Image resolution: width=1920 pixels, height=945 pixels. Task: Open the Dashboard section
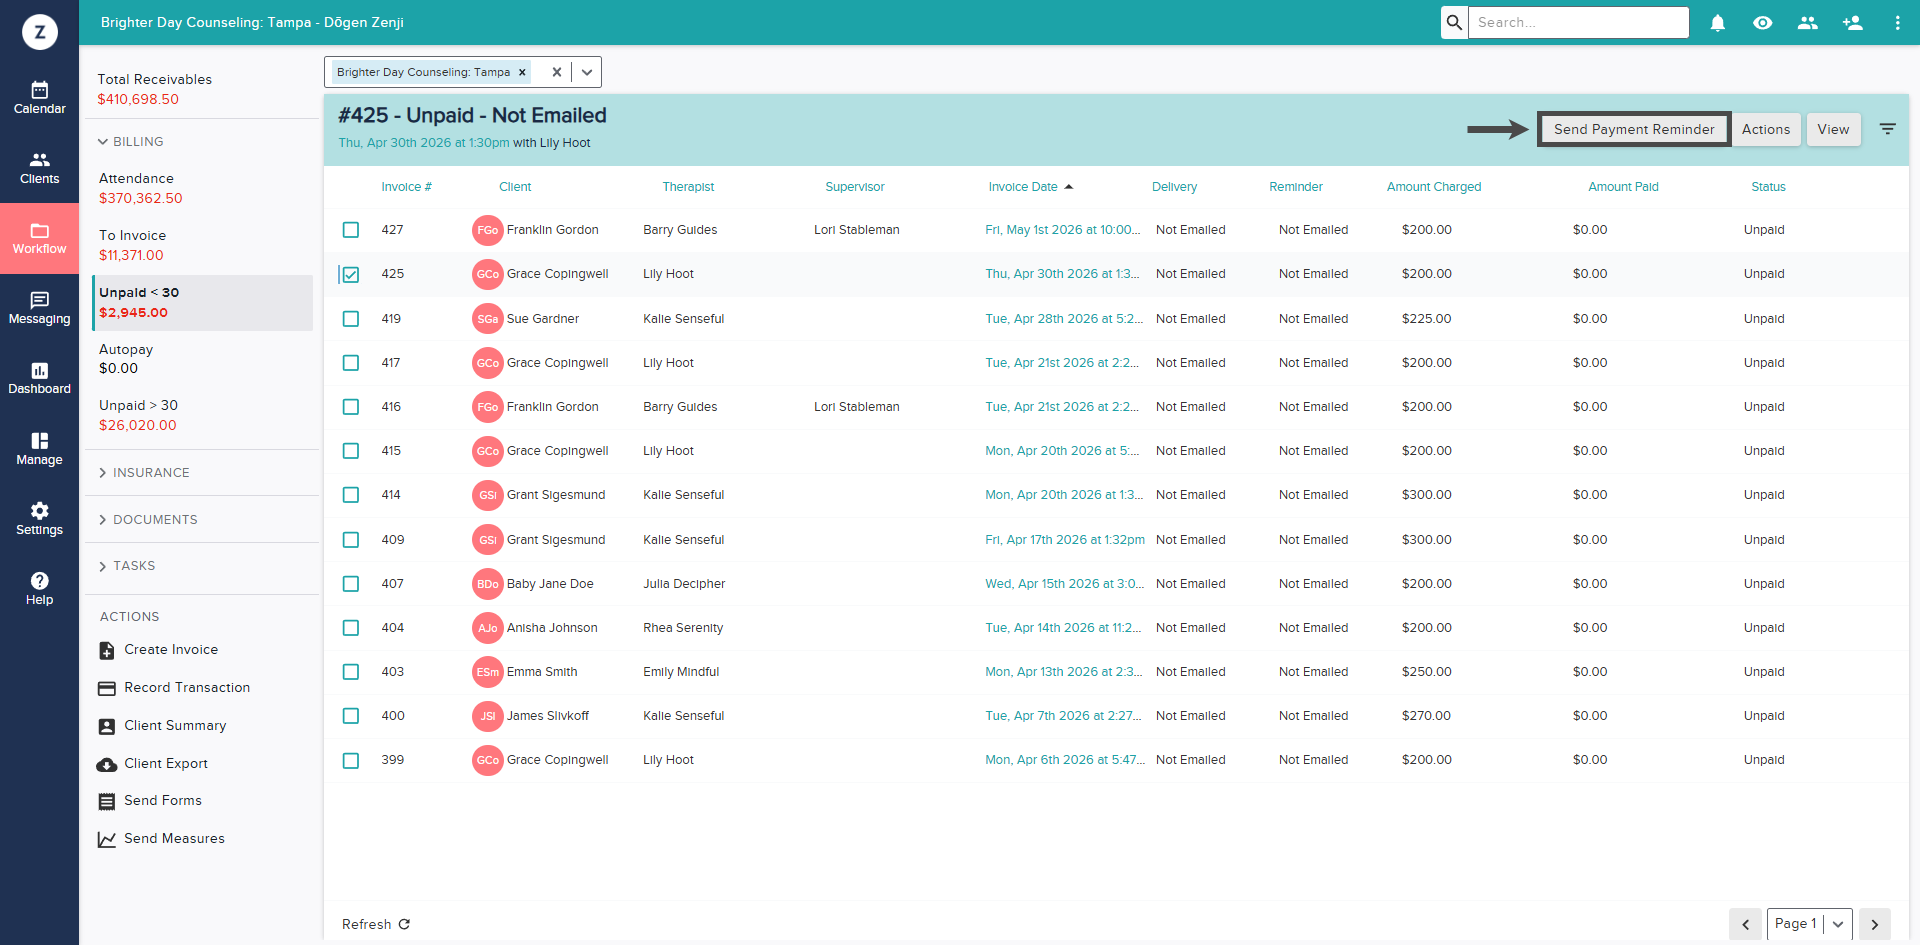click(x=39, y=379)
